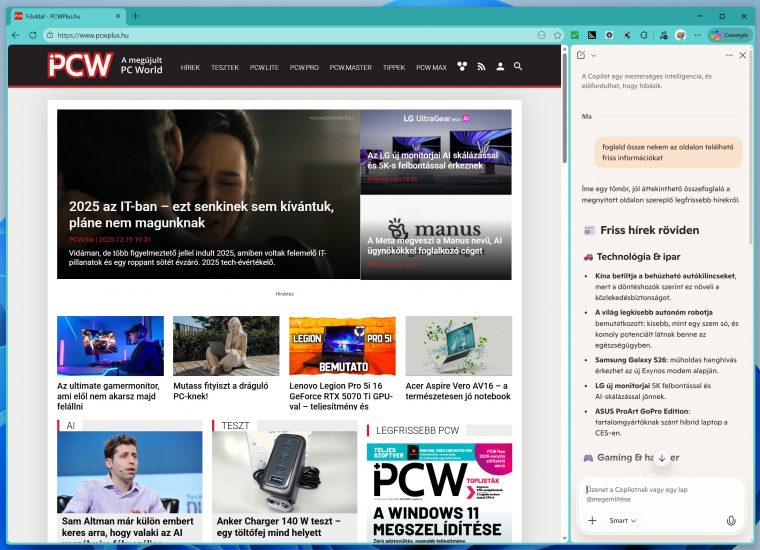Open the RSS feed icon in the site header
The width and height of the screenshot is (760, 550).
click(480, 67)
